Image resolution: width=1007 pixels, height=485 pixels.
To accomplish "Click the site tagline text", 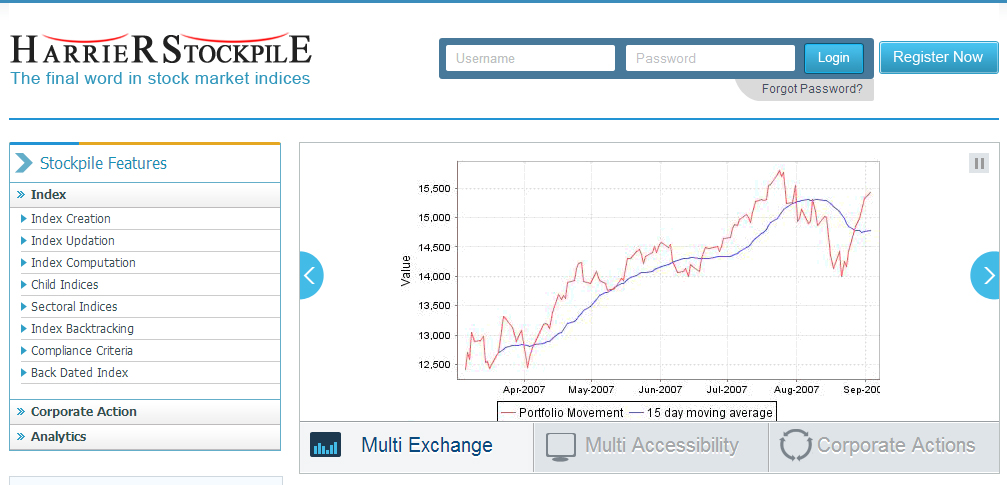I will coord(161,78).
